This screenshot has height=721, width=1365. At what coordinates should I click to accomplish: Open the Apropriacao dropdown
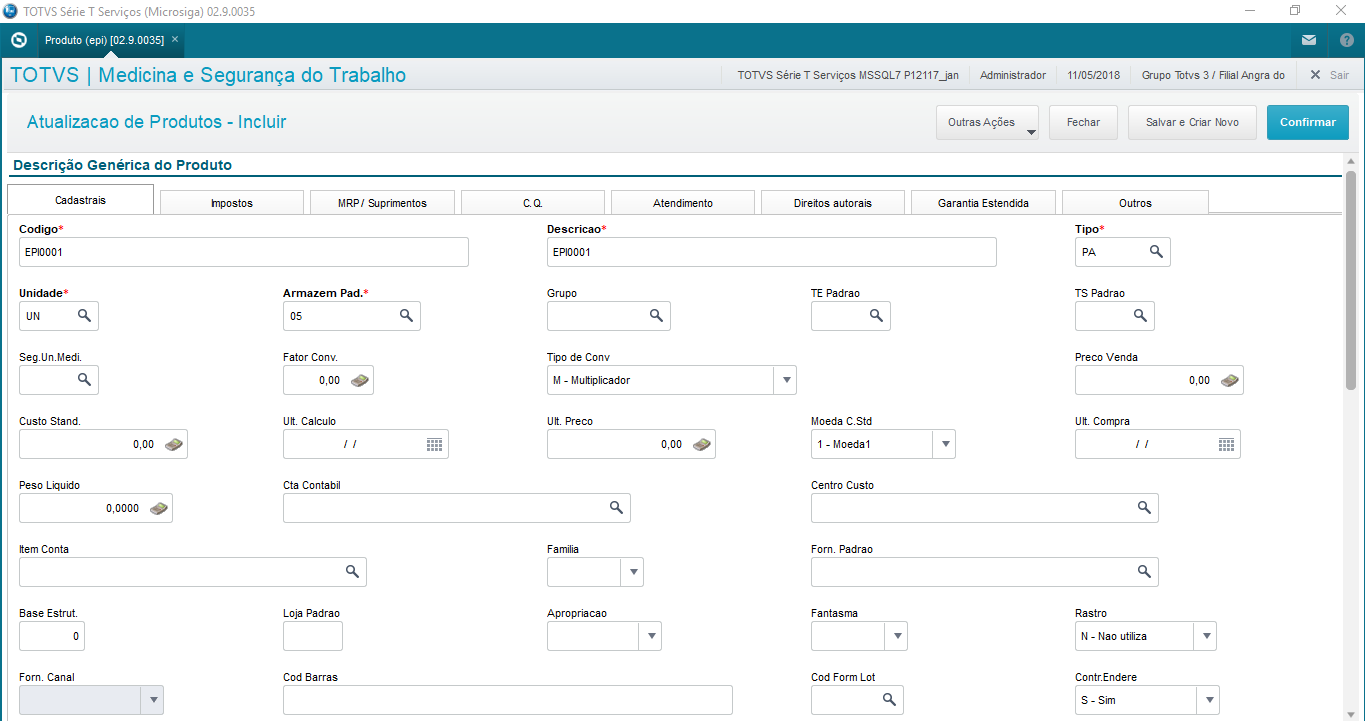coord(650,636)
